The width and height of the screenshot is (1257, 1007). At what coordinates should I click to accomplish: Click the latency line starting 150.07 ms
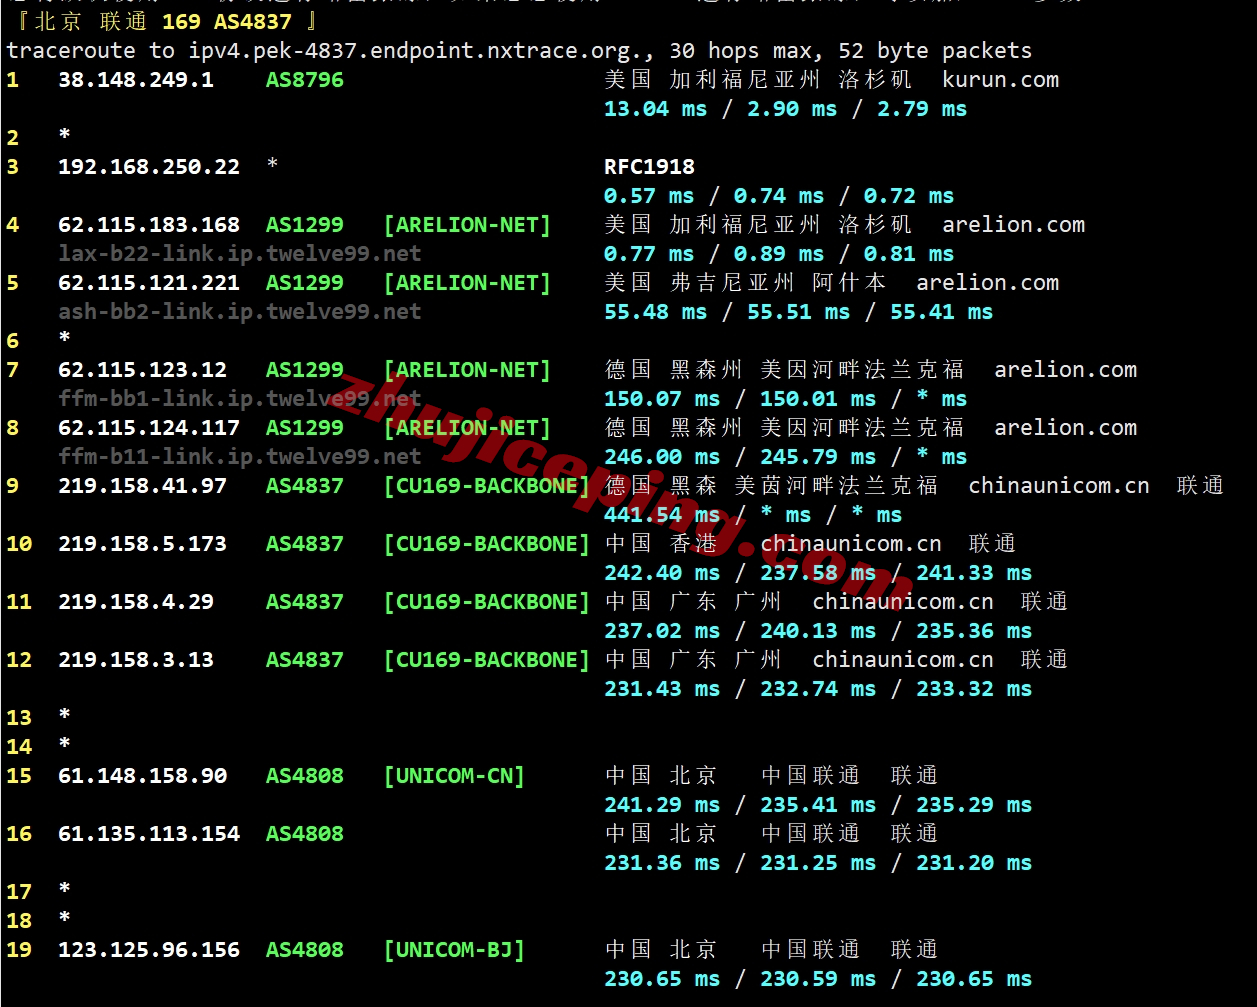tap(786, 399)
